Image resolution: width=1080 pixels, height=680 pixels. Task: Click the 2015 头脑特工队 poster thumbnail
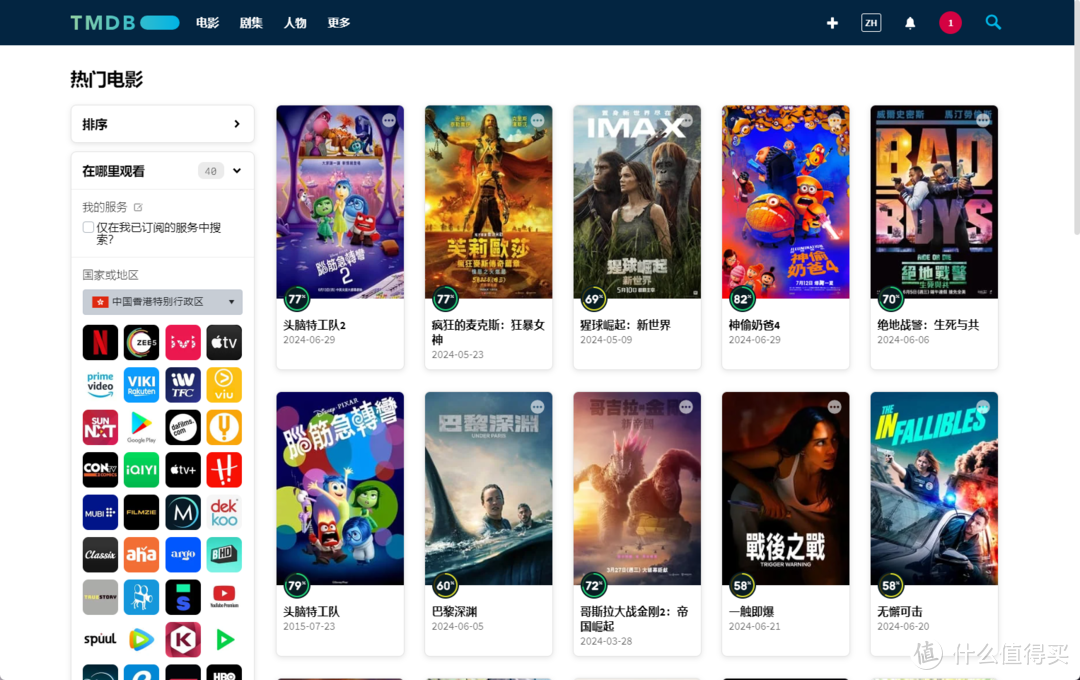pyautogui.click(x=340, y=488)
